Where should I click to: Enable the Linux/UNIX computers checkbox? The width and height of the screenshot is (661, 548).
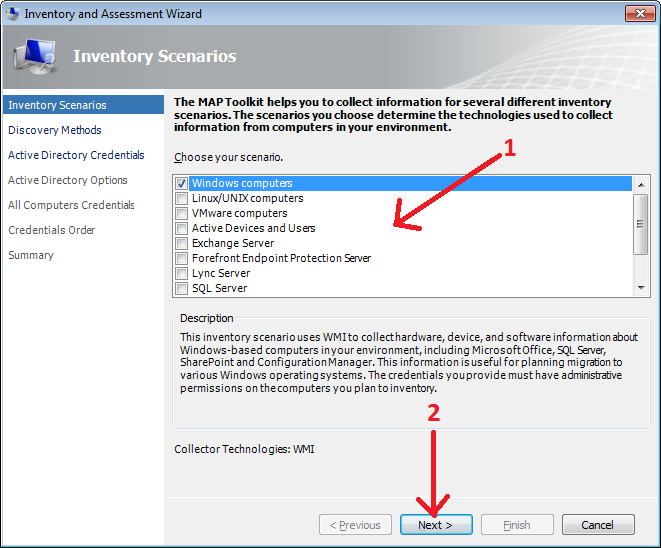coord(181,199)
